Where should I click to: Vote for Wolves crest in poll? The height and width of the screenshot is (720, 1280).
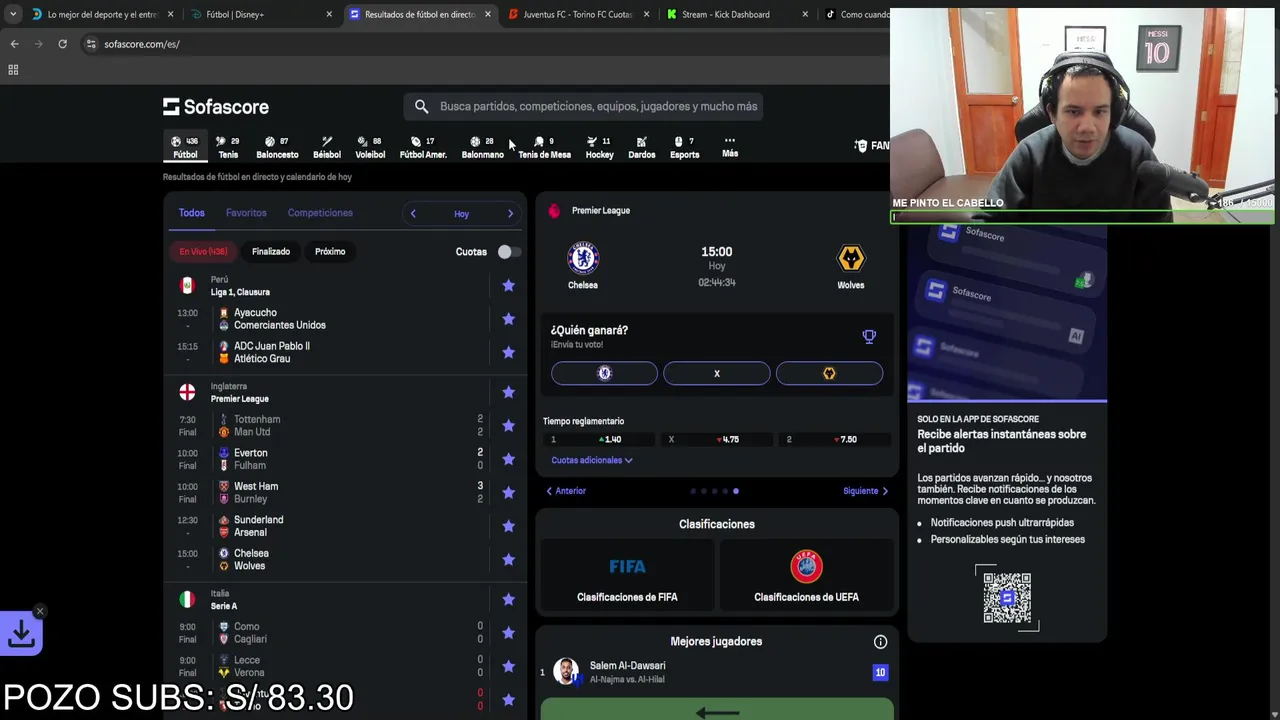tap(829, 373)
